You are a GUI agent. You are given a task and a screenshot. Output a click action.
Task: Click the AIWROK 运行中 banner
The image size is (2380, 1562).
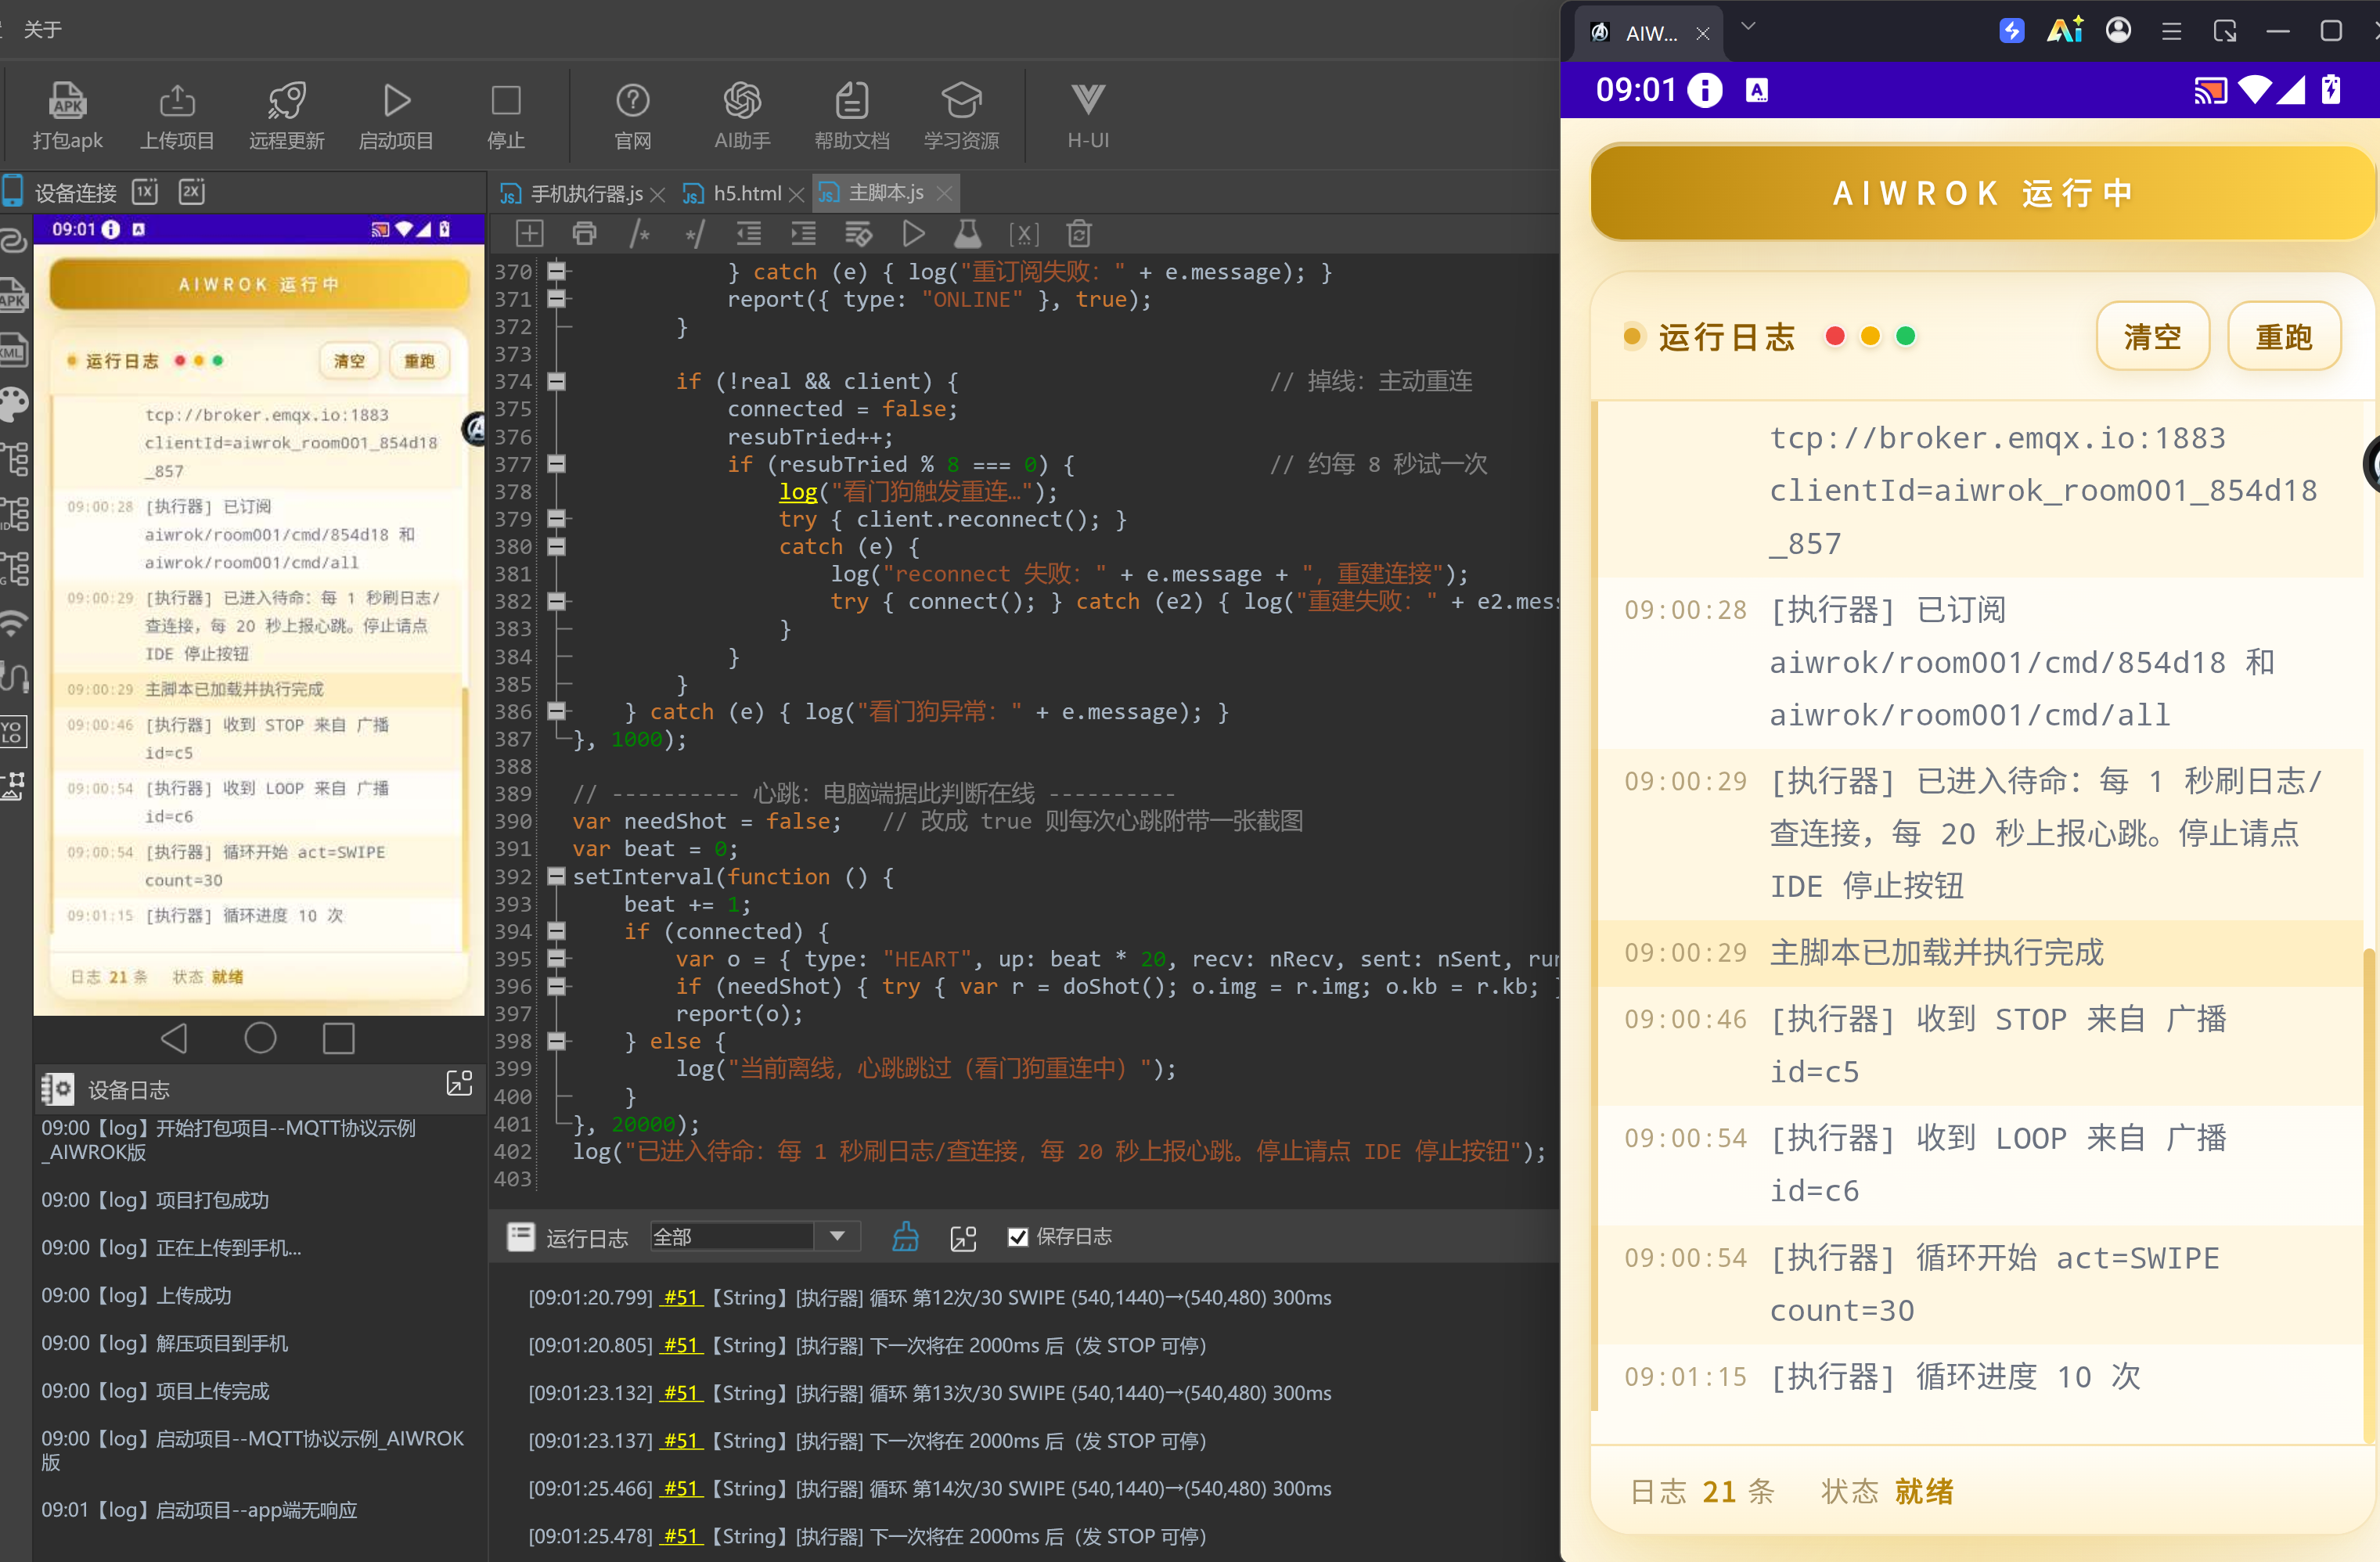1983,193
